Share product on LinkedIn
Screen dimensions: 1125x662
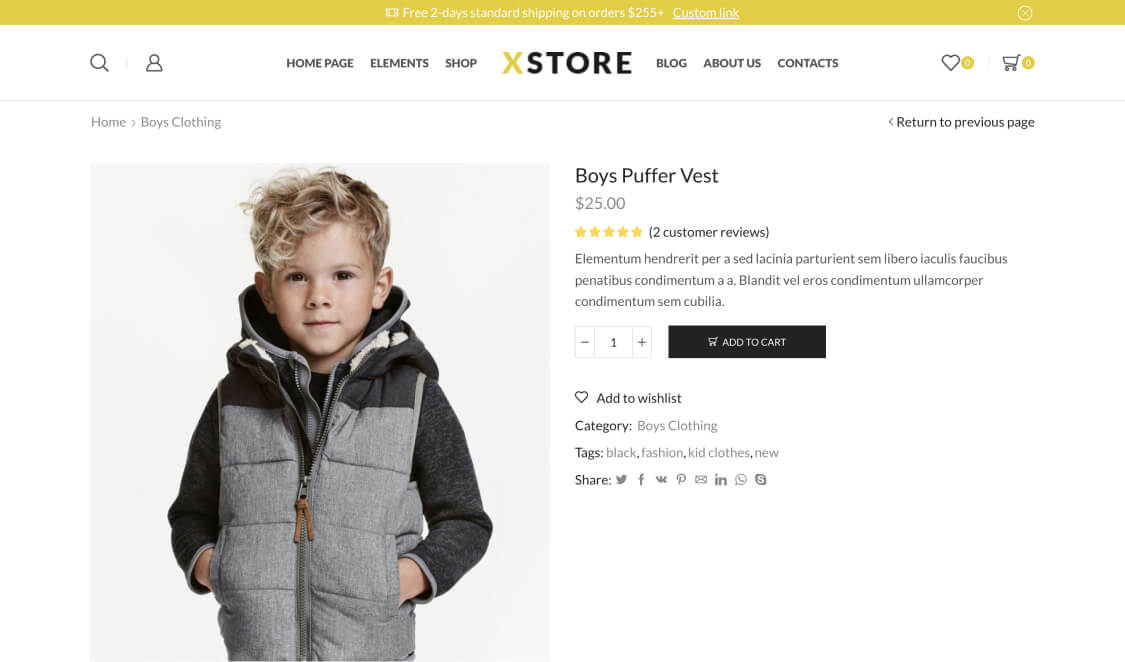coord(721,480)
